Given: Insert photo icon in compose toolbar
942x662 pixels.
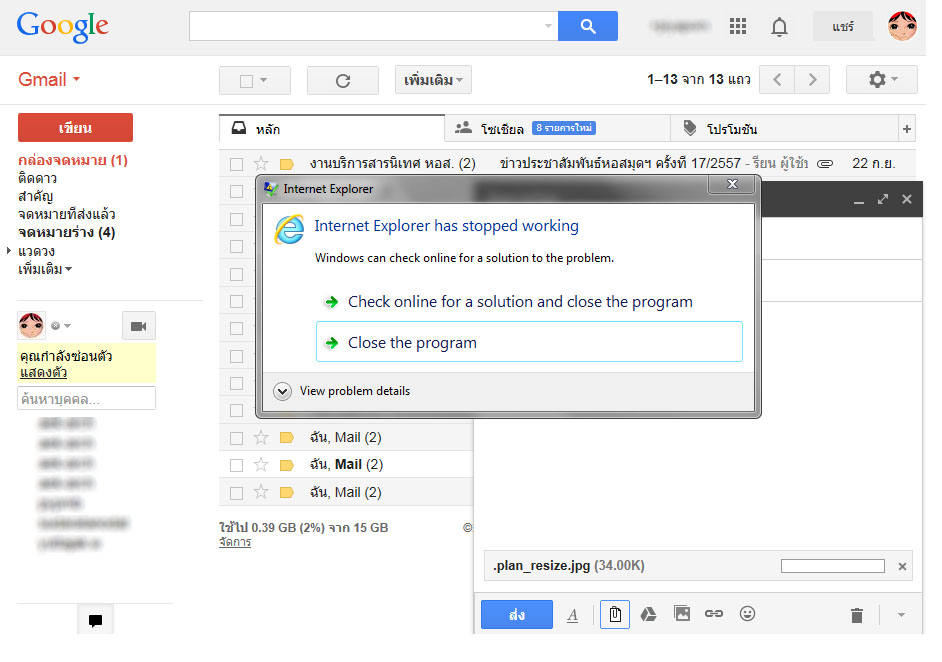Looking at the screenshot, I should 682,613.
